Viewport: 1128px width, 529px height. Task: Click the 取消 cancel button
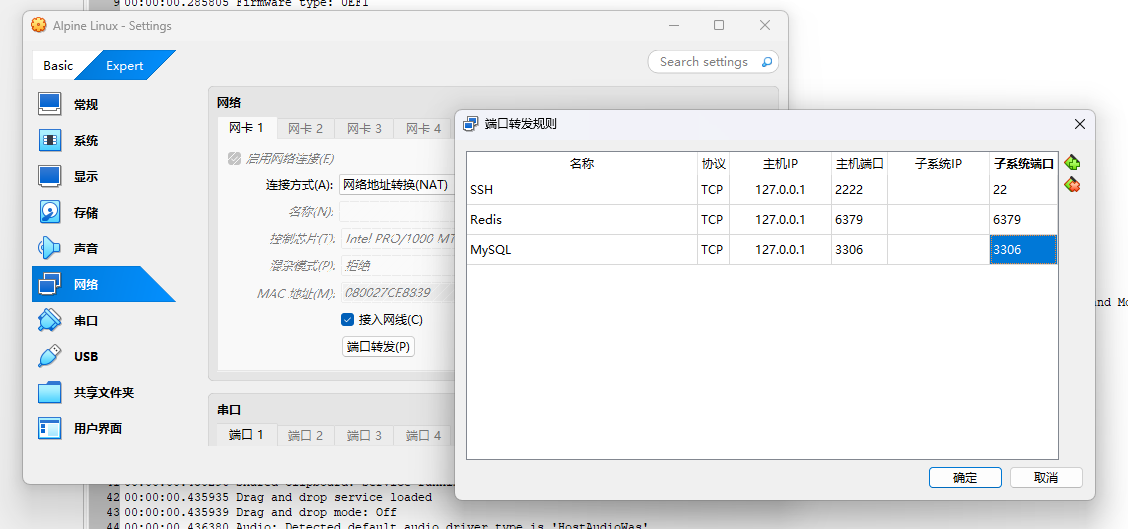(x=1045, y=478)
